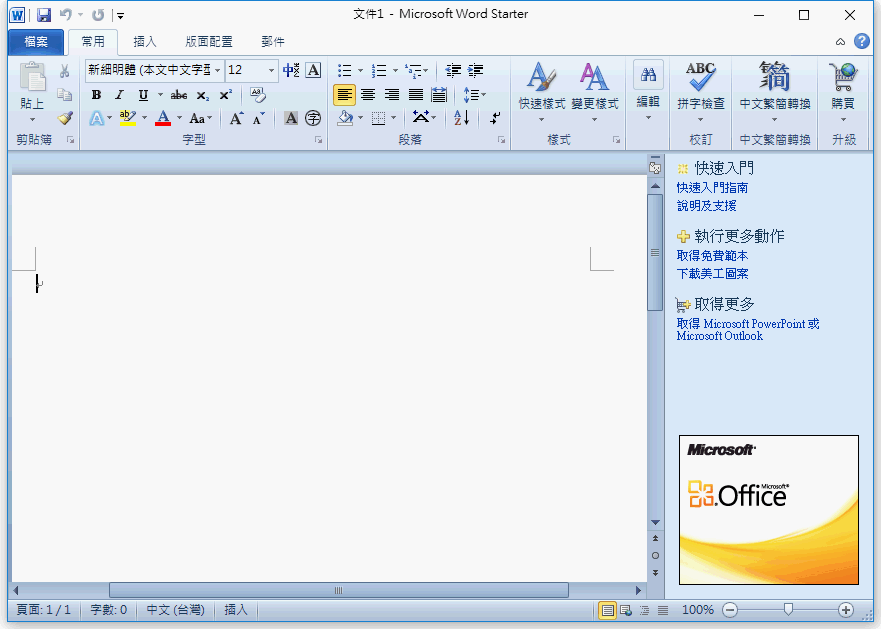Click the Decrease Indent icon
The image size is (881, 629).
[453, 70]
